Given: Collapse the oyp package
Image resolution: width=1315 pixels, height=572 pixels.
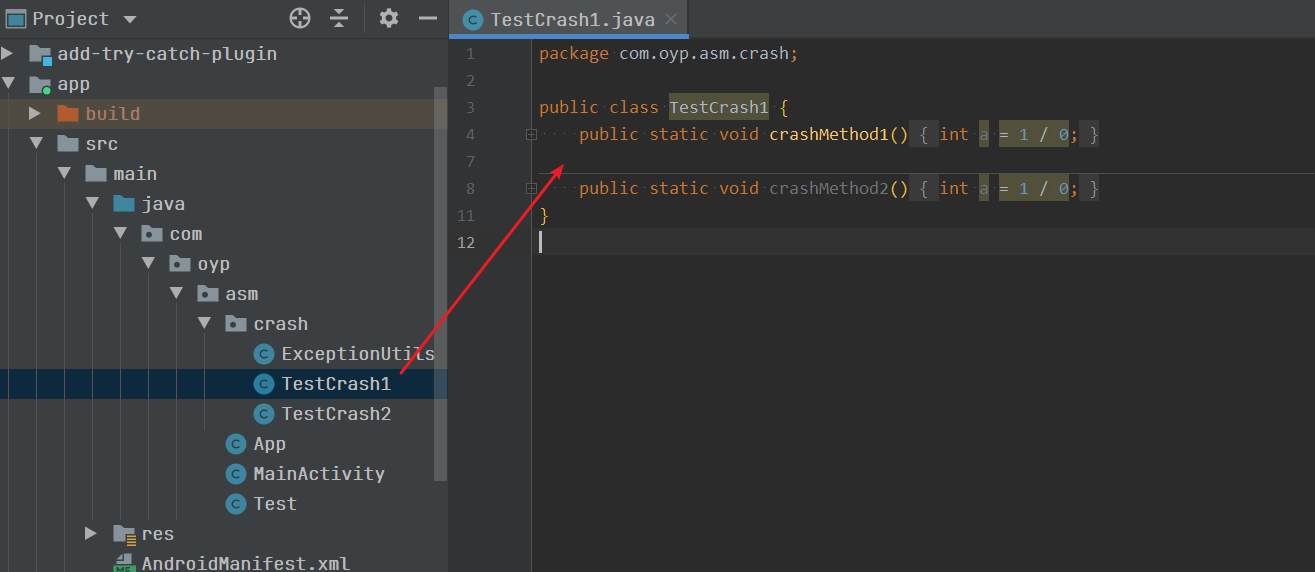Looking at the screenshot, I should [x=148, y=264].
